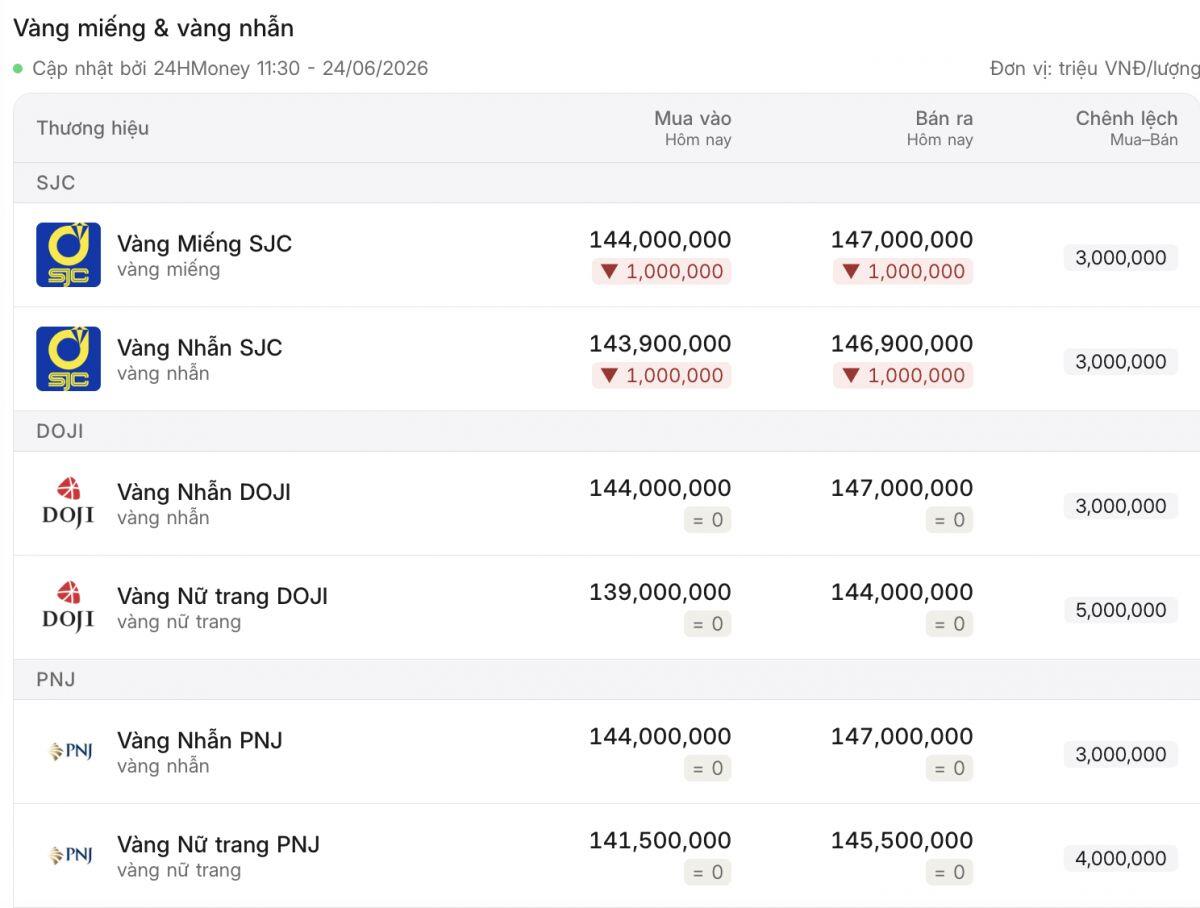1200x908 pixels.
Task: Click Vàng Miếng SJC spread badge 3,000,000
Action: coord(1121,258)
